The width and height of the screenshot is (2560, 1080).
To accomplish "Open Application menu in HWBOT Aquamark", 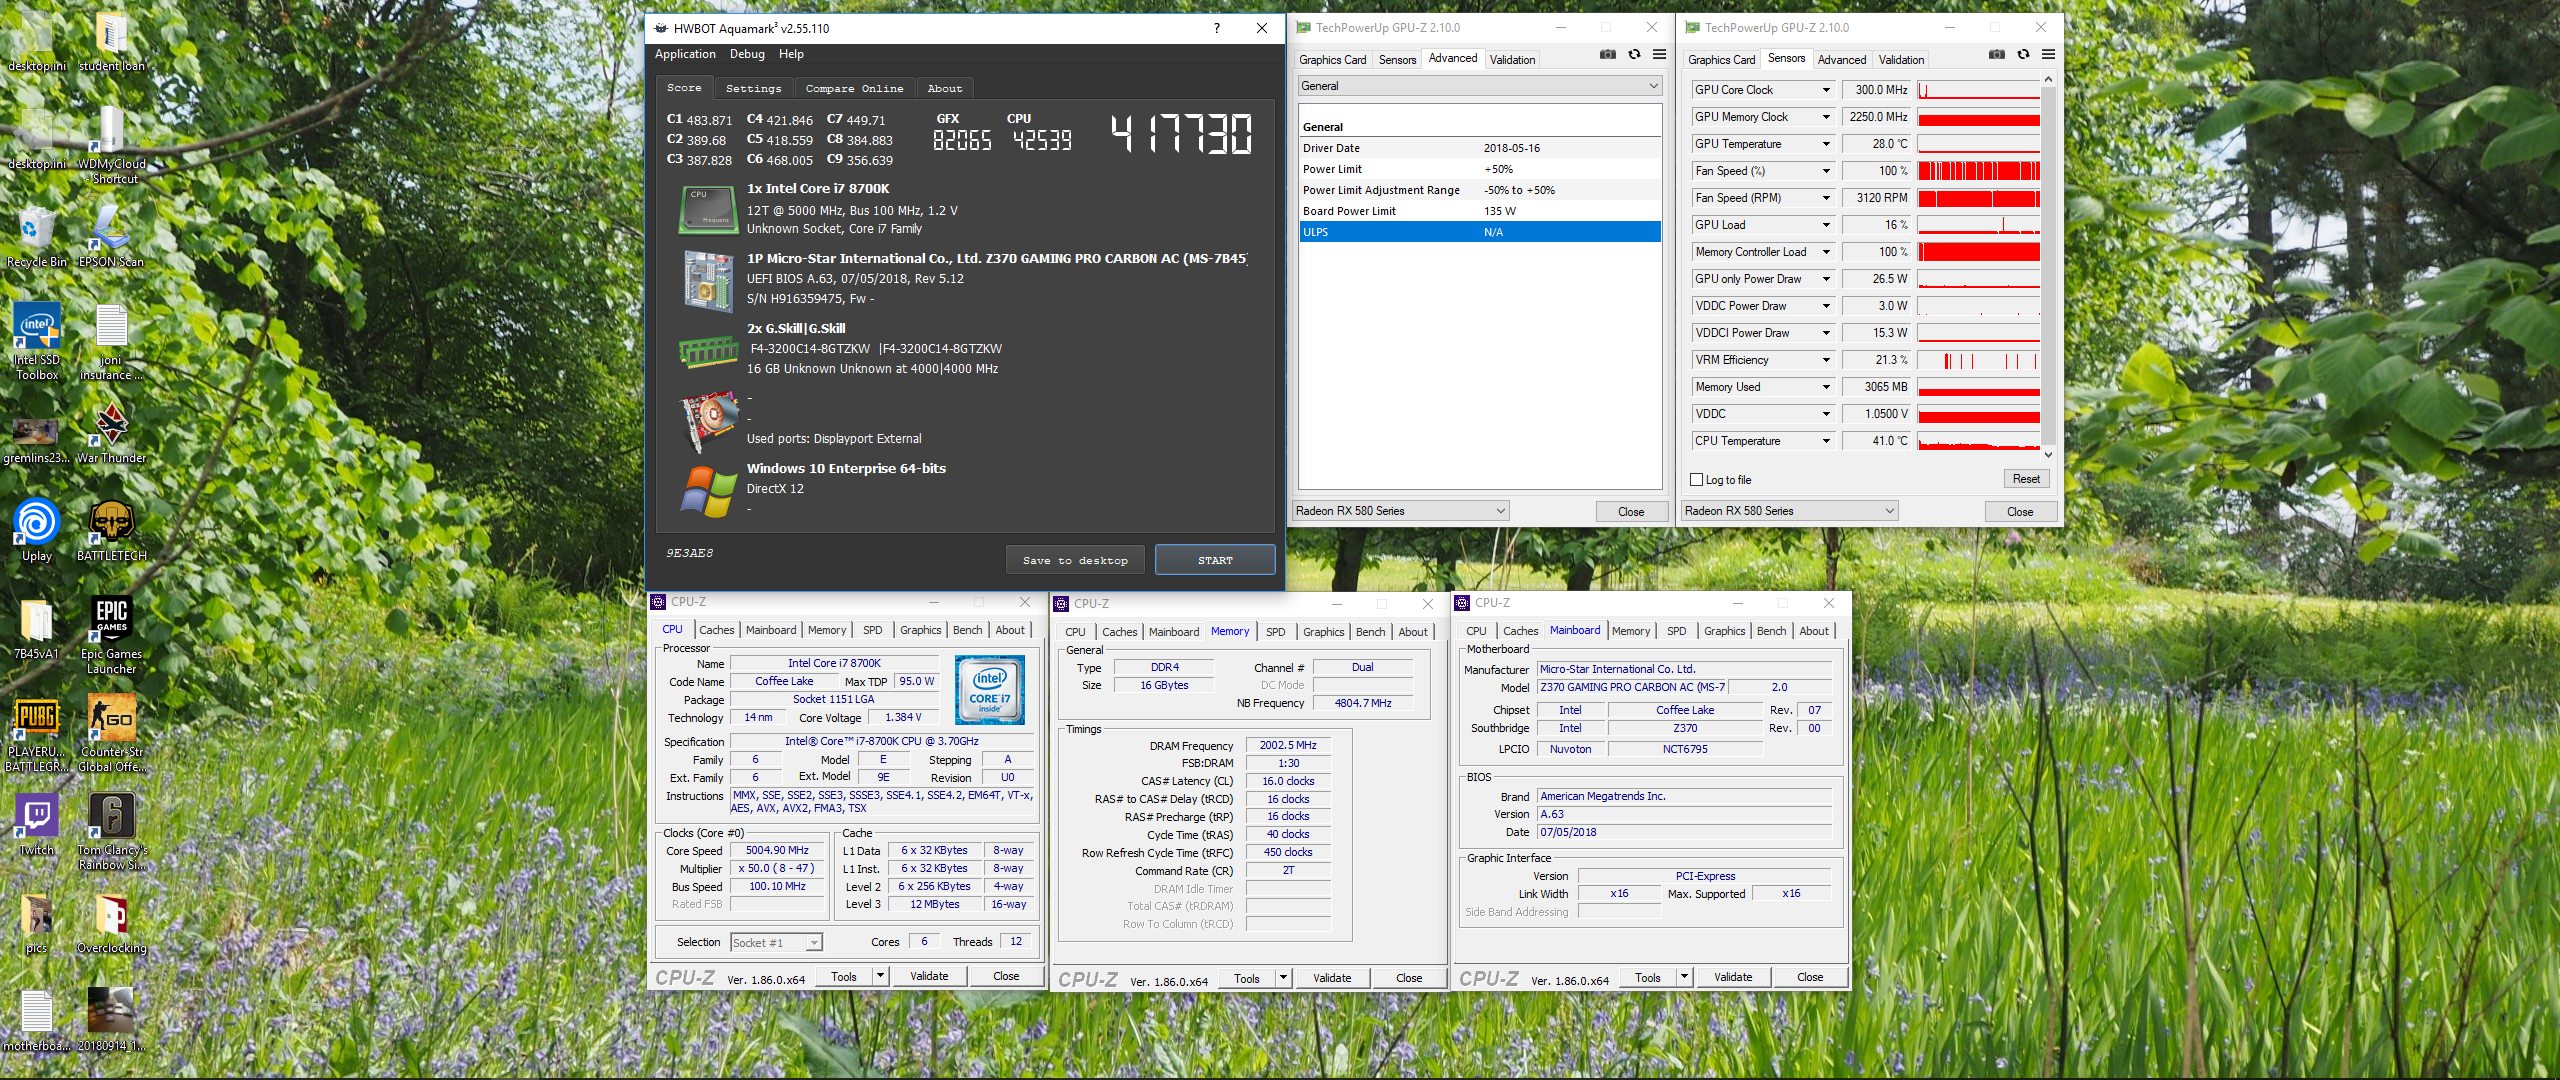I will click(x=685, y=54).
